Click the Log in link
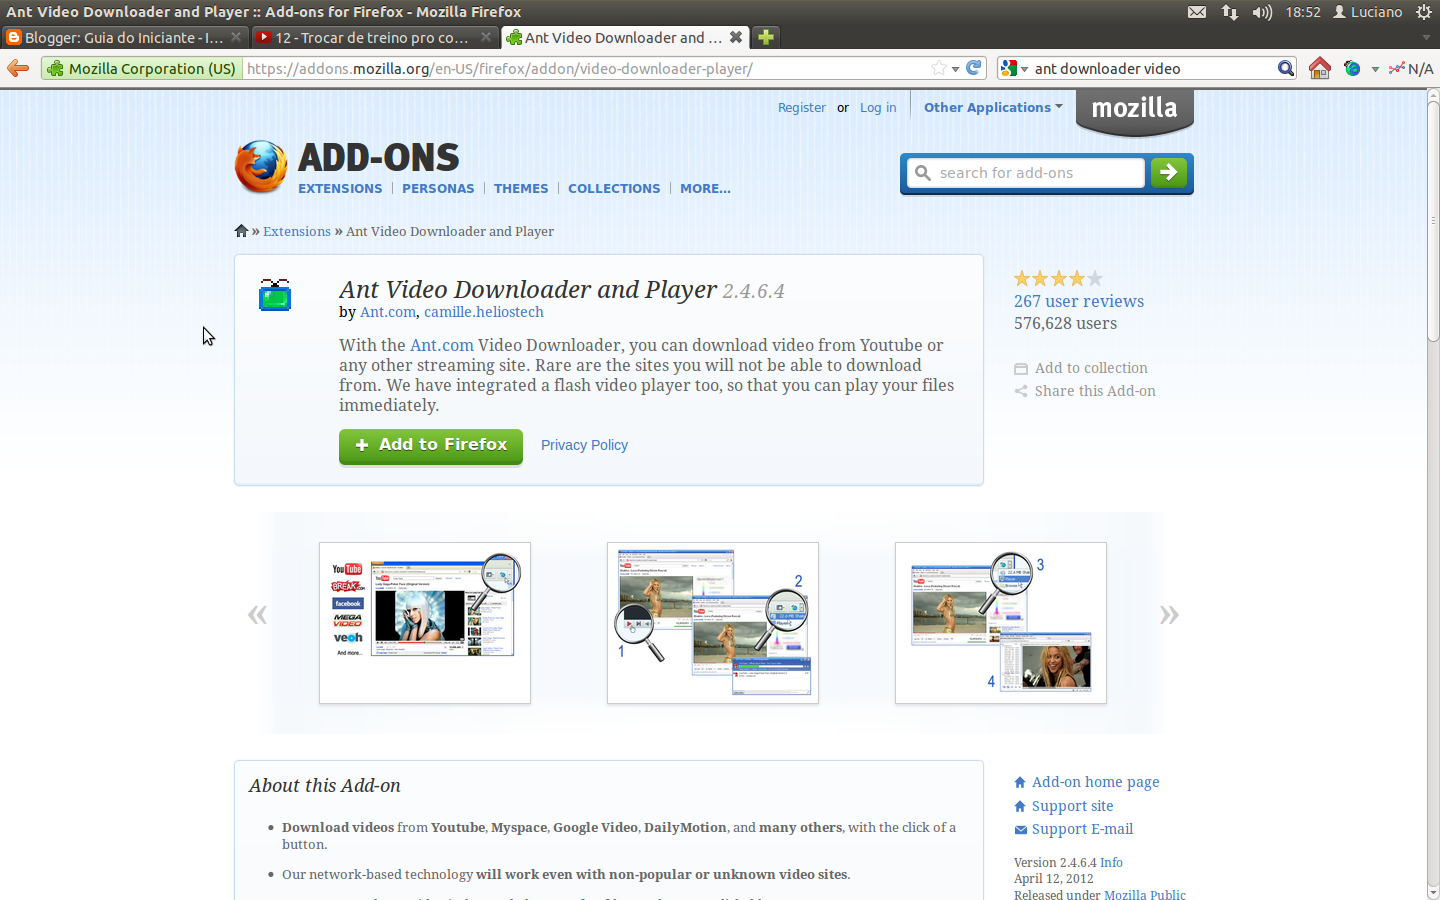Viewport: 1440px width, 900px height. (x=878, y=107)
